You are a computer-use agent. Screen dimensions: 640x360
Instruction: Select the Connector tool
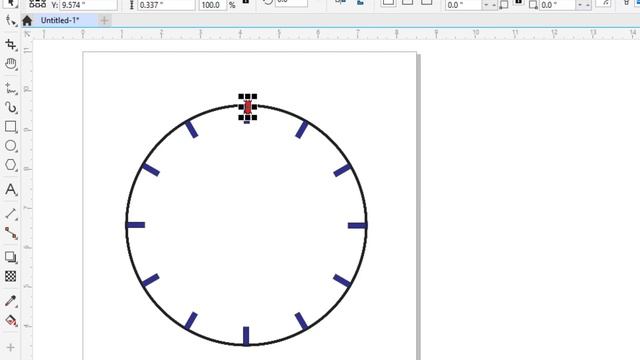pyautogui.click(x=11, y=233)
